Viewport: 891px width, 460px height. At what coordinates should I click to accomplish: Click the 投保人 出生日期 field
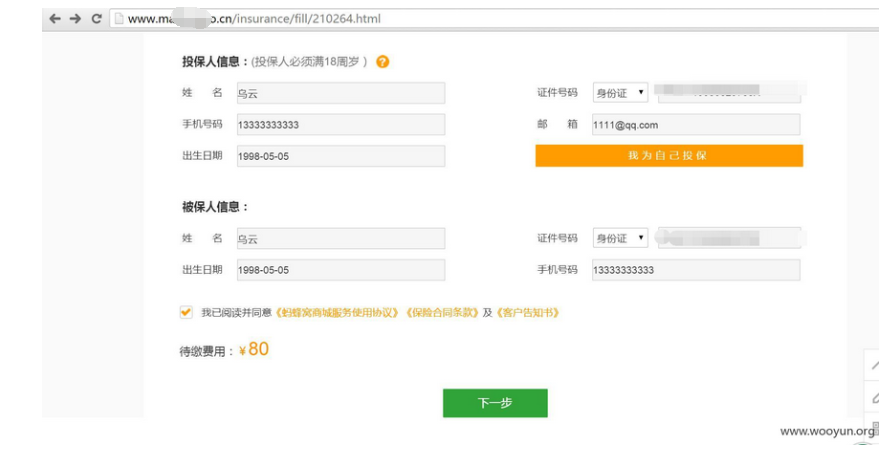coord(339,157)
